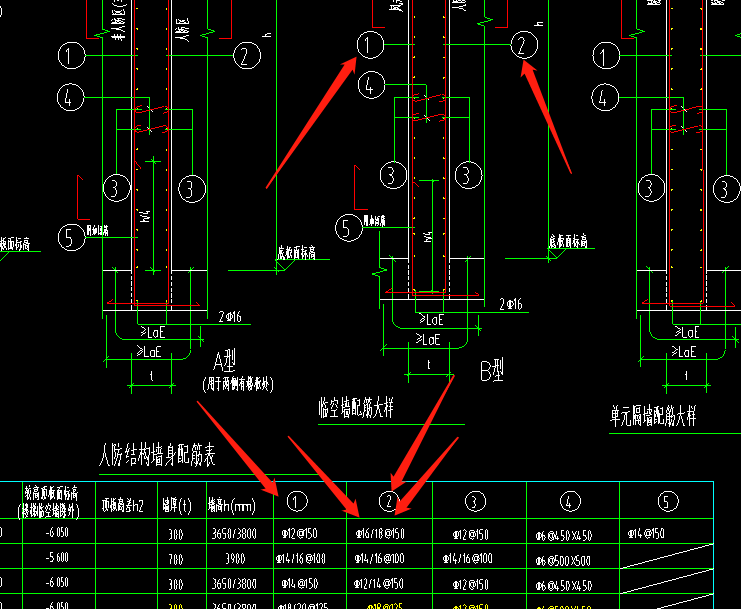Viewport: 741px width, 609px height.
Task: Select the 单元隔墙配筋大样 drawing title
Action: [x=653, y=416]
